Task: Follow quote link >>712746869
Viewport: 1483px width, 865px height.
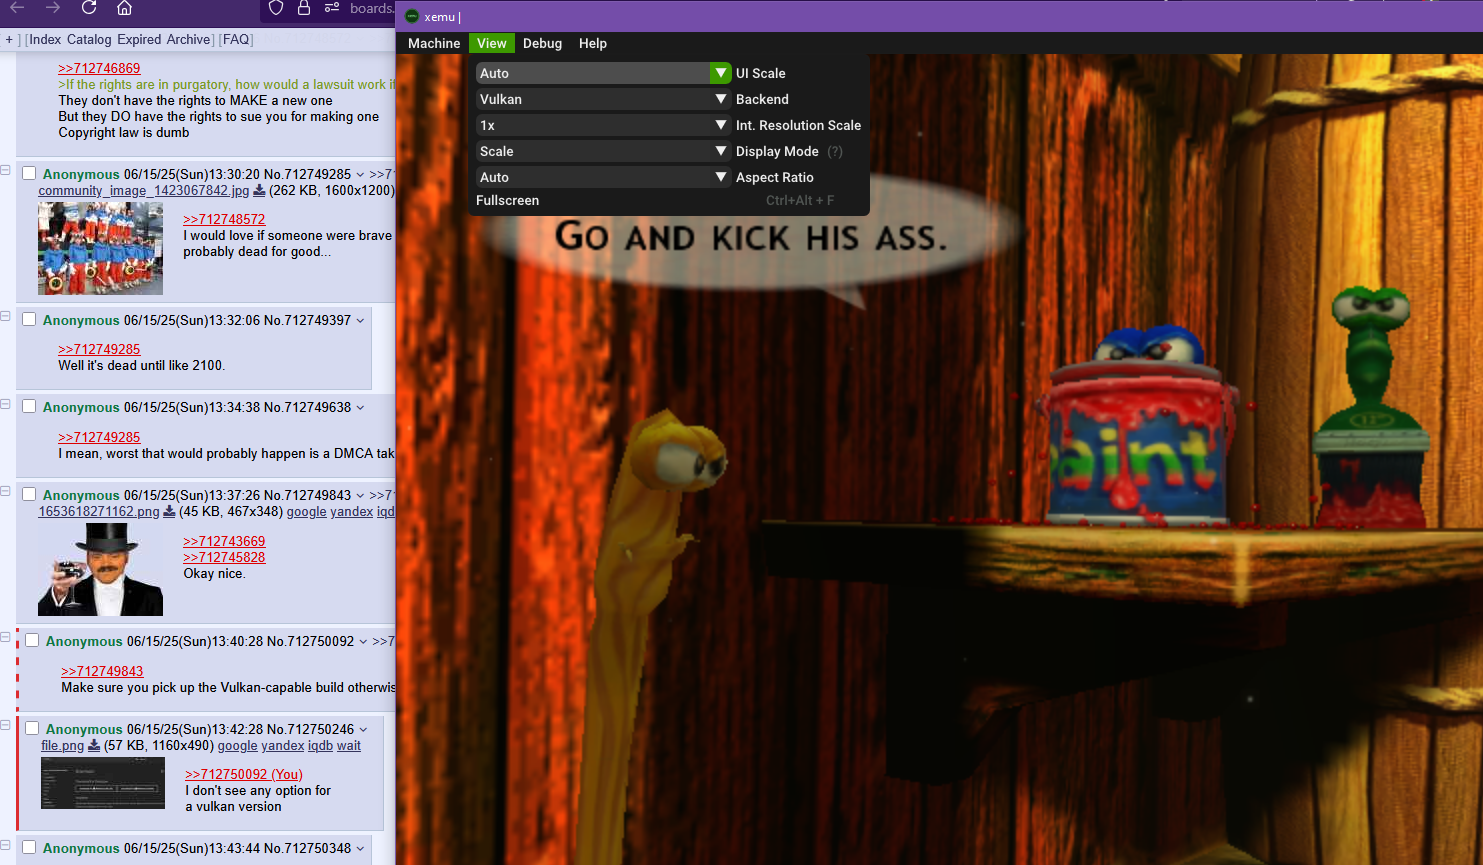Action: [99, 68]
